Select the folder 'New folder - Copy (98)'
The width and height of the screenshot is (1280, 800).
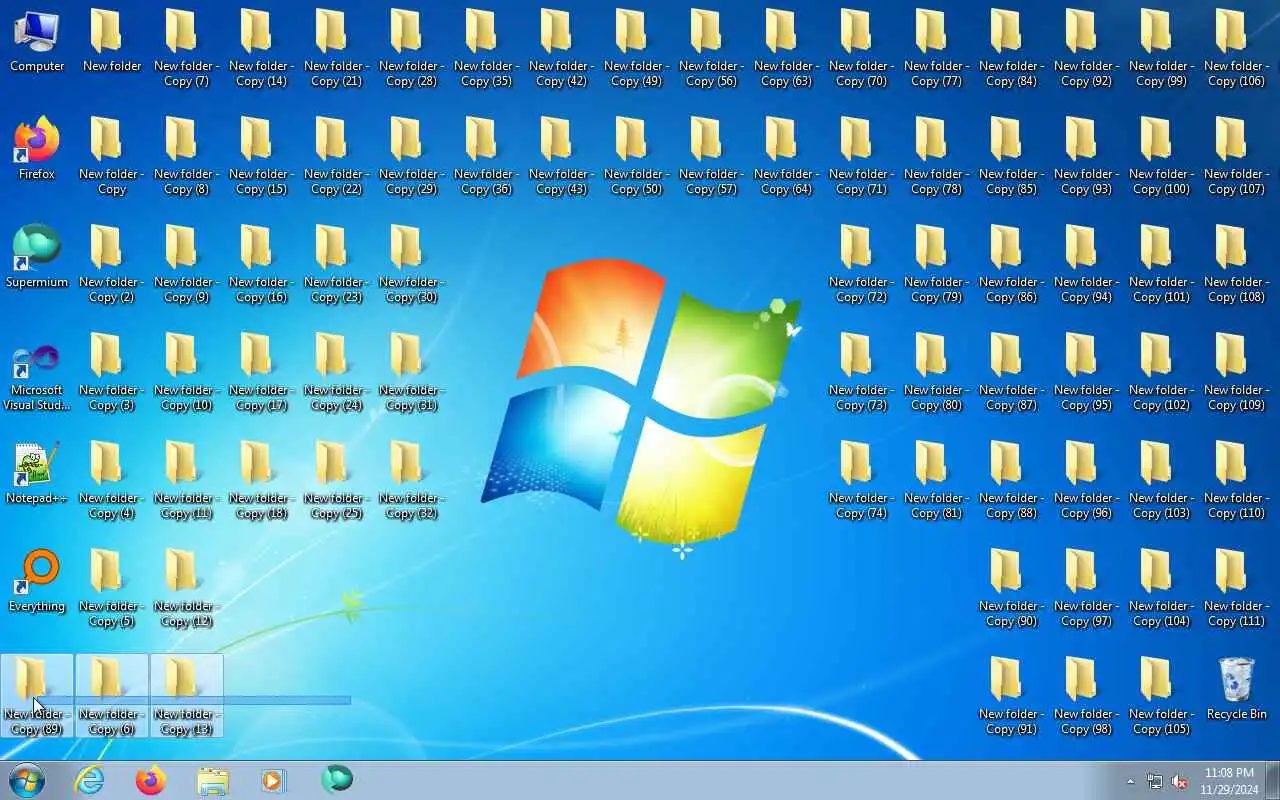tap(1087, 696)
